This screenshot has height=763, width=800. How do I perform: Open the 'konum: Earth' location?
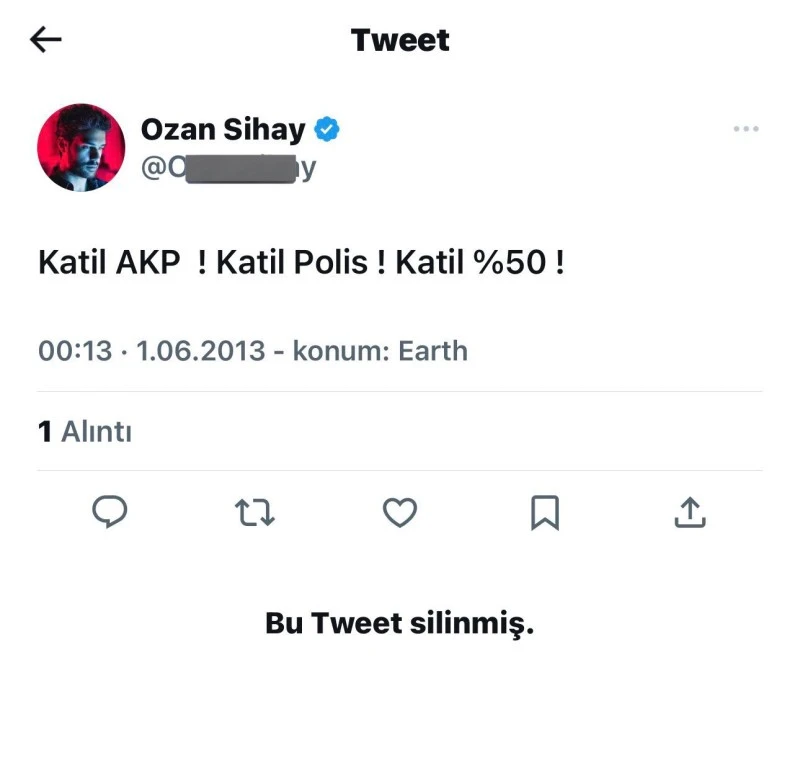click(380, 351)
